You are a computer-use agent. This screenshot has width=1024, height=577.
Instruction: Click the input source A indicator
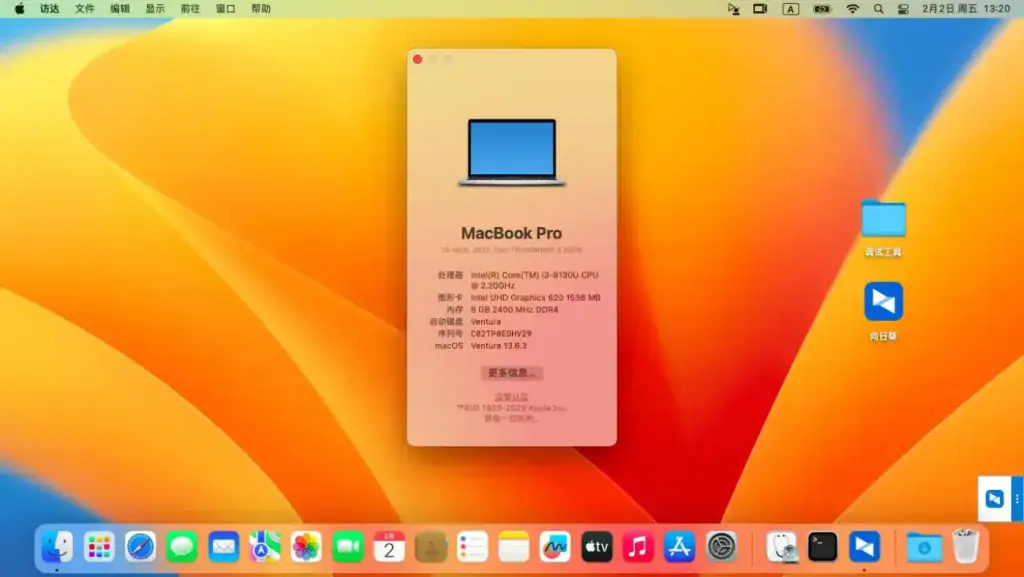[x=791, y=9]
